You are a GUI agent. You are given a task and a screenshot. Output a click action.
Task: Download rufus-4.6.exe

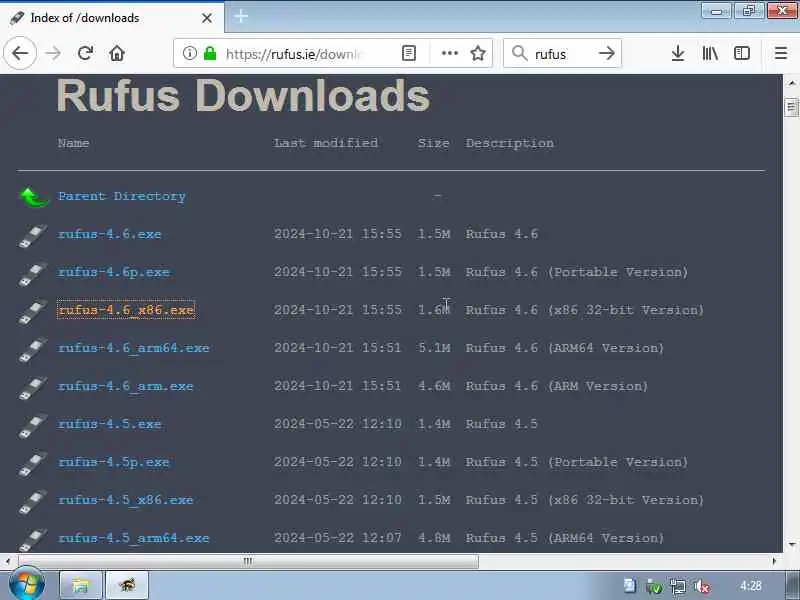110,234
